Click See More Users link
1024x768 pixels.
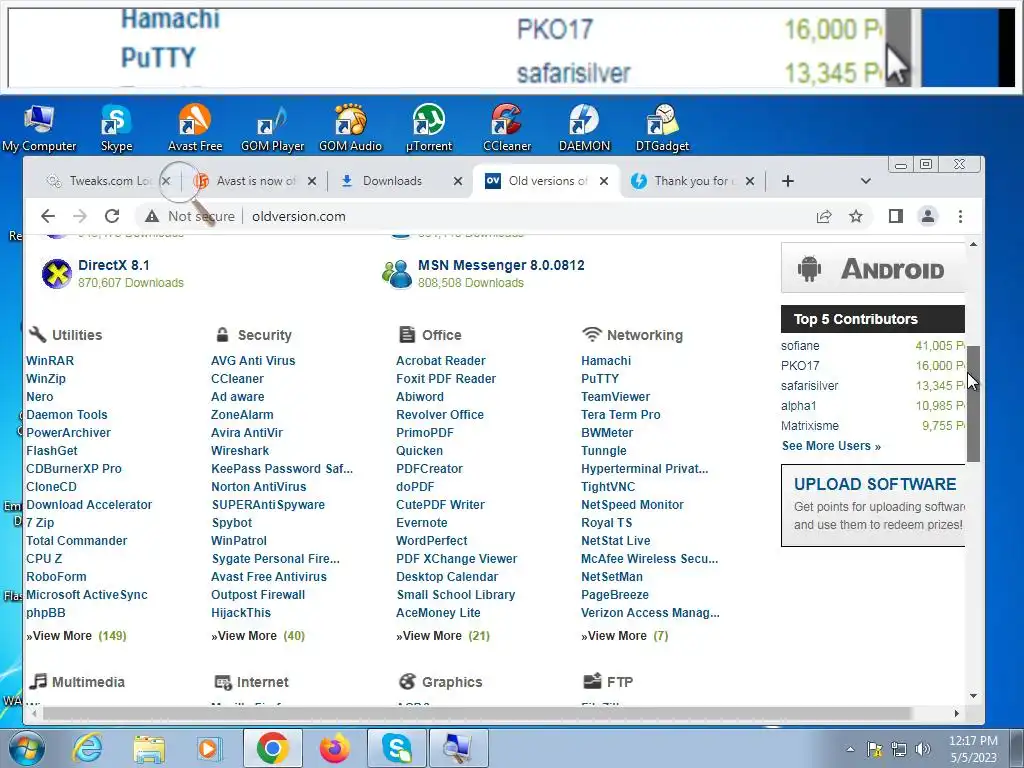pyautogui.click(x=831, y=445)
